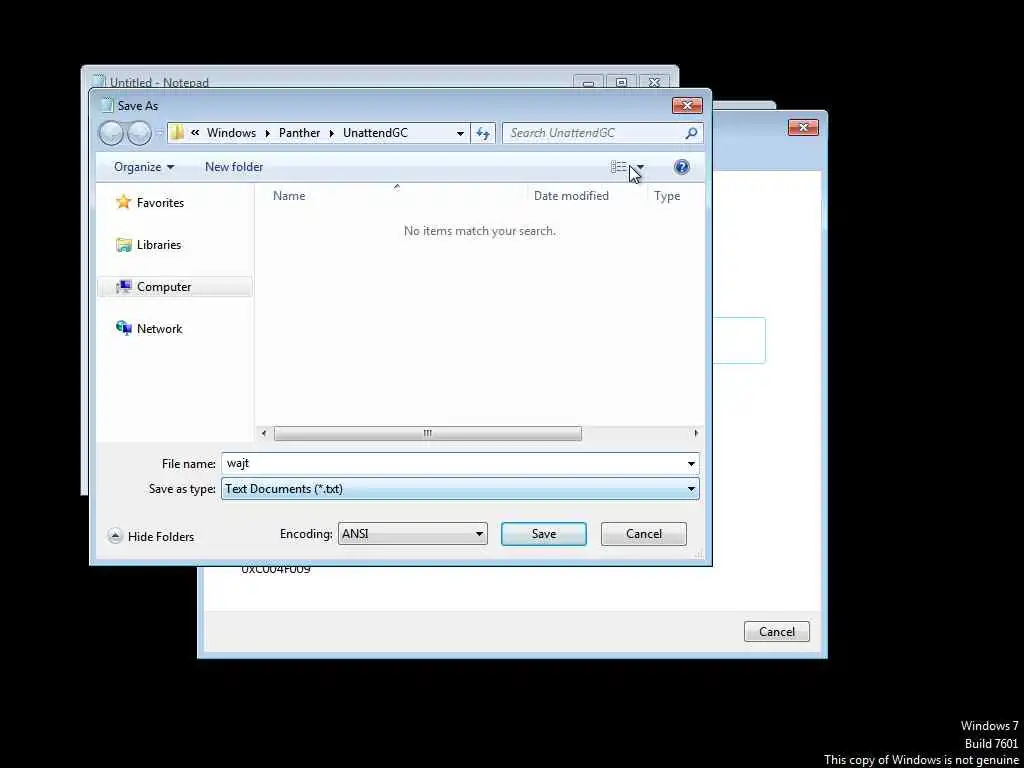The height and width of the screenshot is (768, 1024).
Task: Open the Save as type combo box
Action: [x=460, y=488]
